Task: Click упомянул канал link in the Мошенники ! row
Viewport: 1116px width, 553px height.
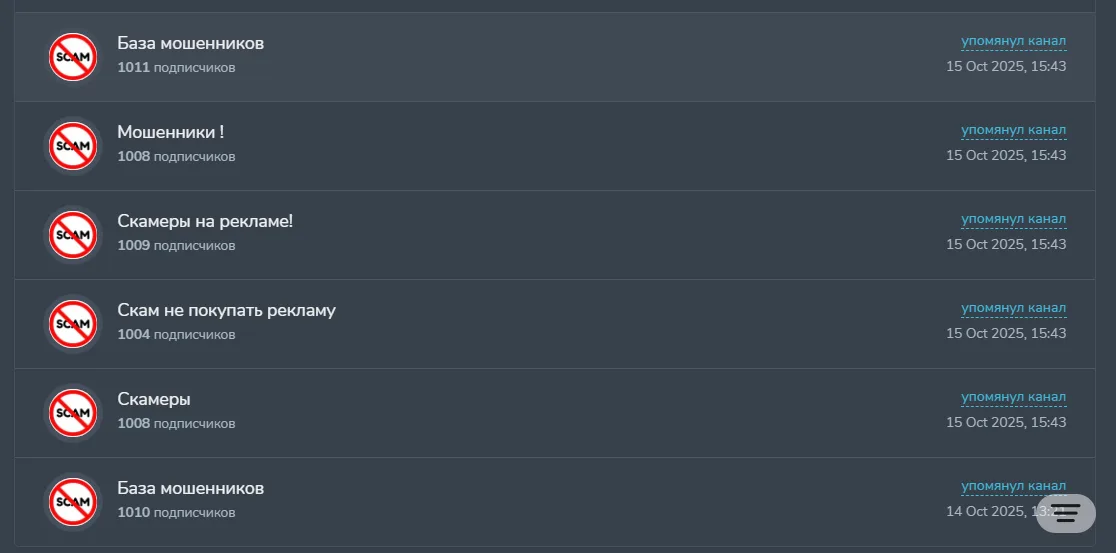Action: click(1014, 130)
